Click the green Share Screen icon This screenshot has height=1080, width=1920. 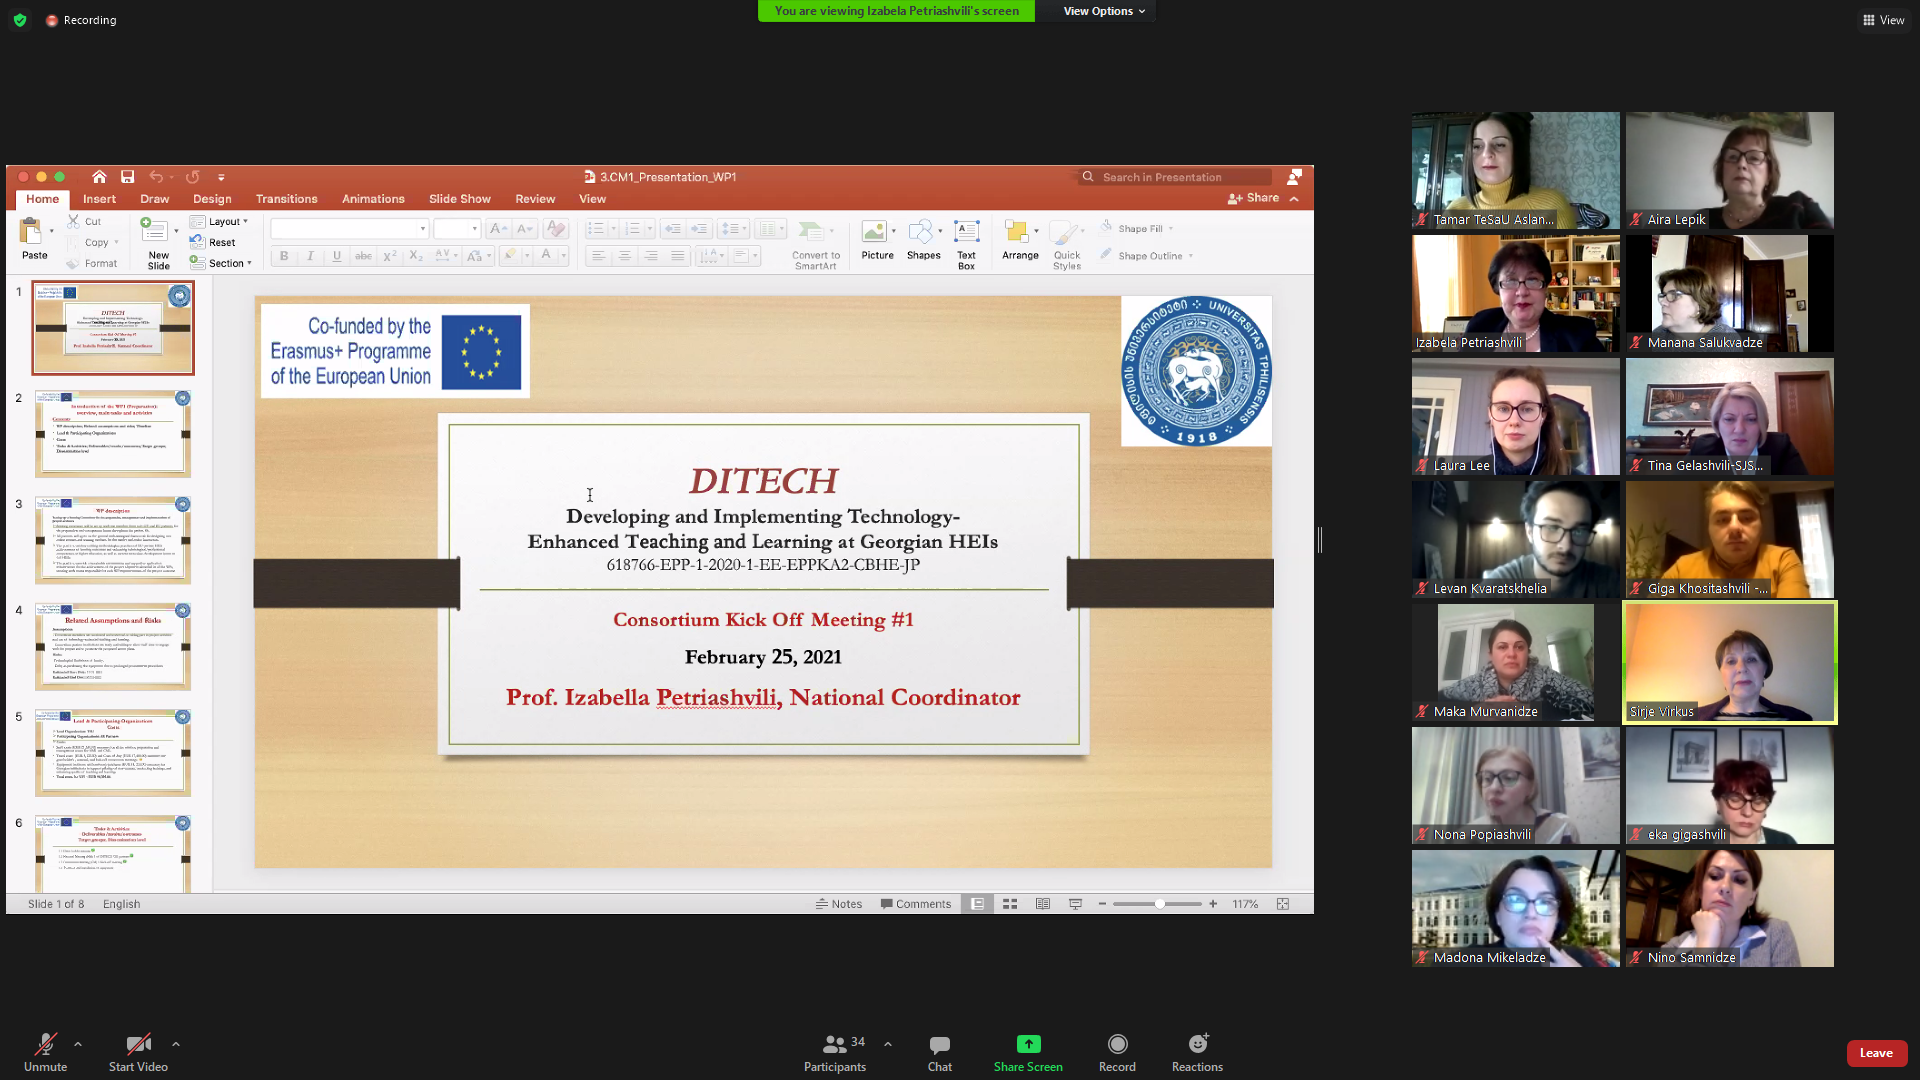(1028, 1045)
